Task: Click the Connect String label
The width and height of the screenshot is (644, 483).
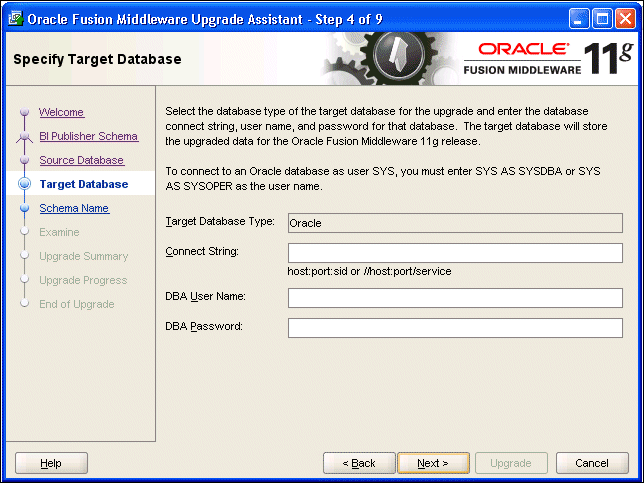Action: [202, 251]
